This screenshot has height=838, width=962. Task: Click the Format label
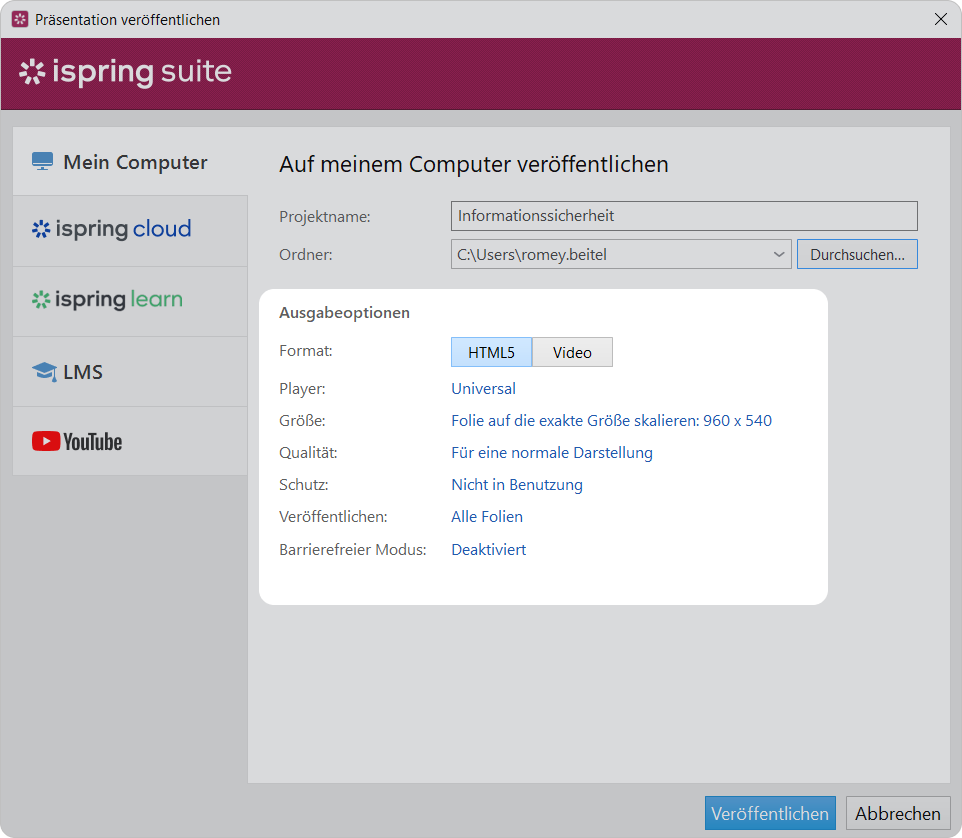[x=306, y=351]
